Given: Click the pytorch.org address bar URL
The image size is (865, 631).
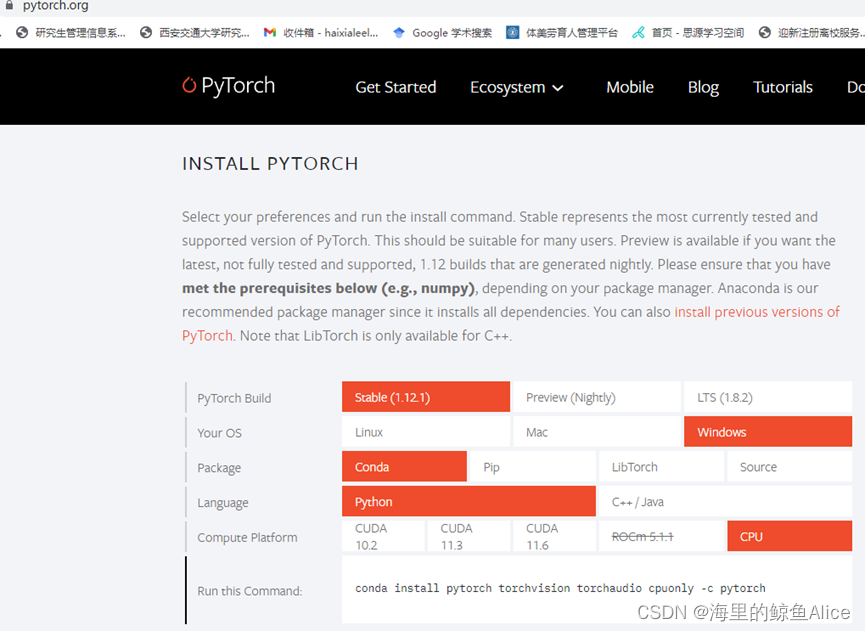Looking at the screenshot, I should 56,6.
